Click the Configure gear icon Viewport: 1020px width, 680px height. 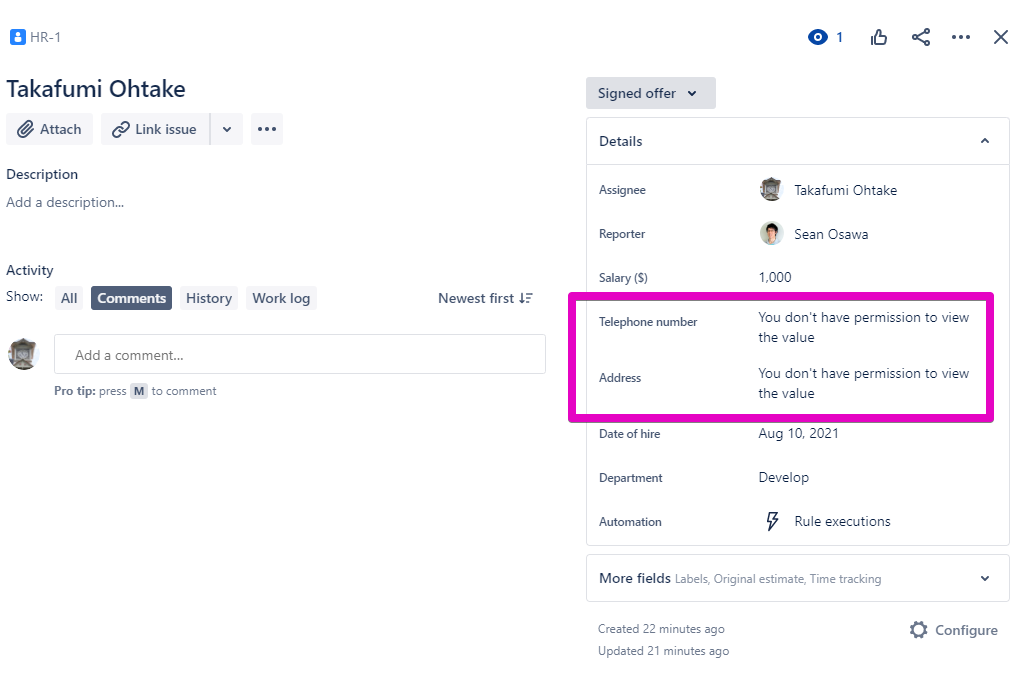[x=919, y=630]
